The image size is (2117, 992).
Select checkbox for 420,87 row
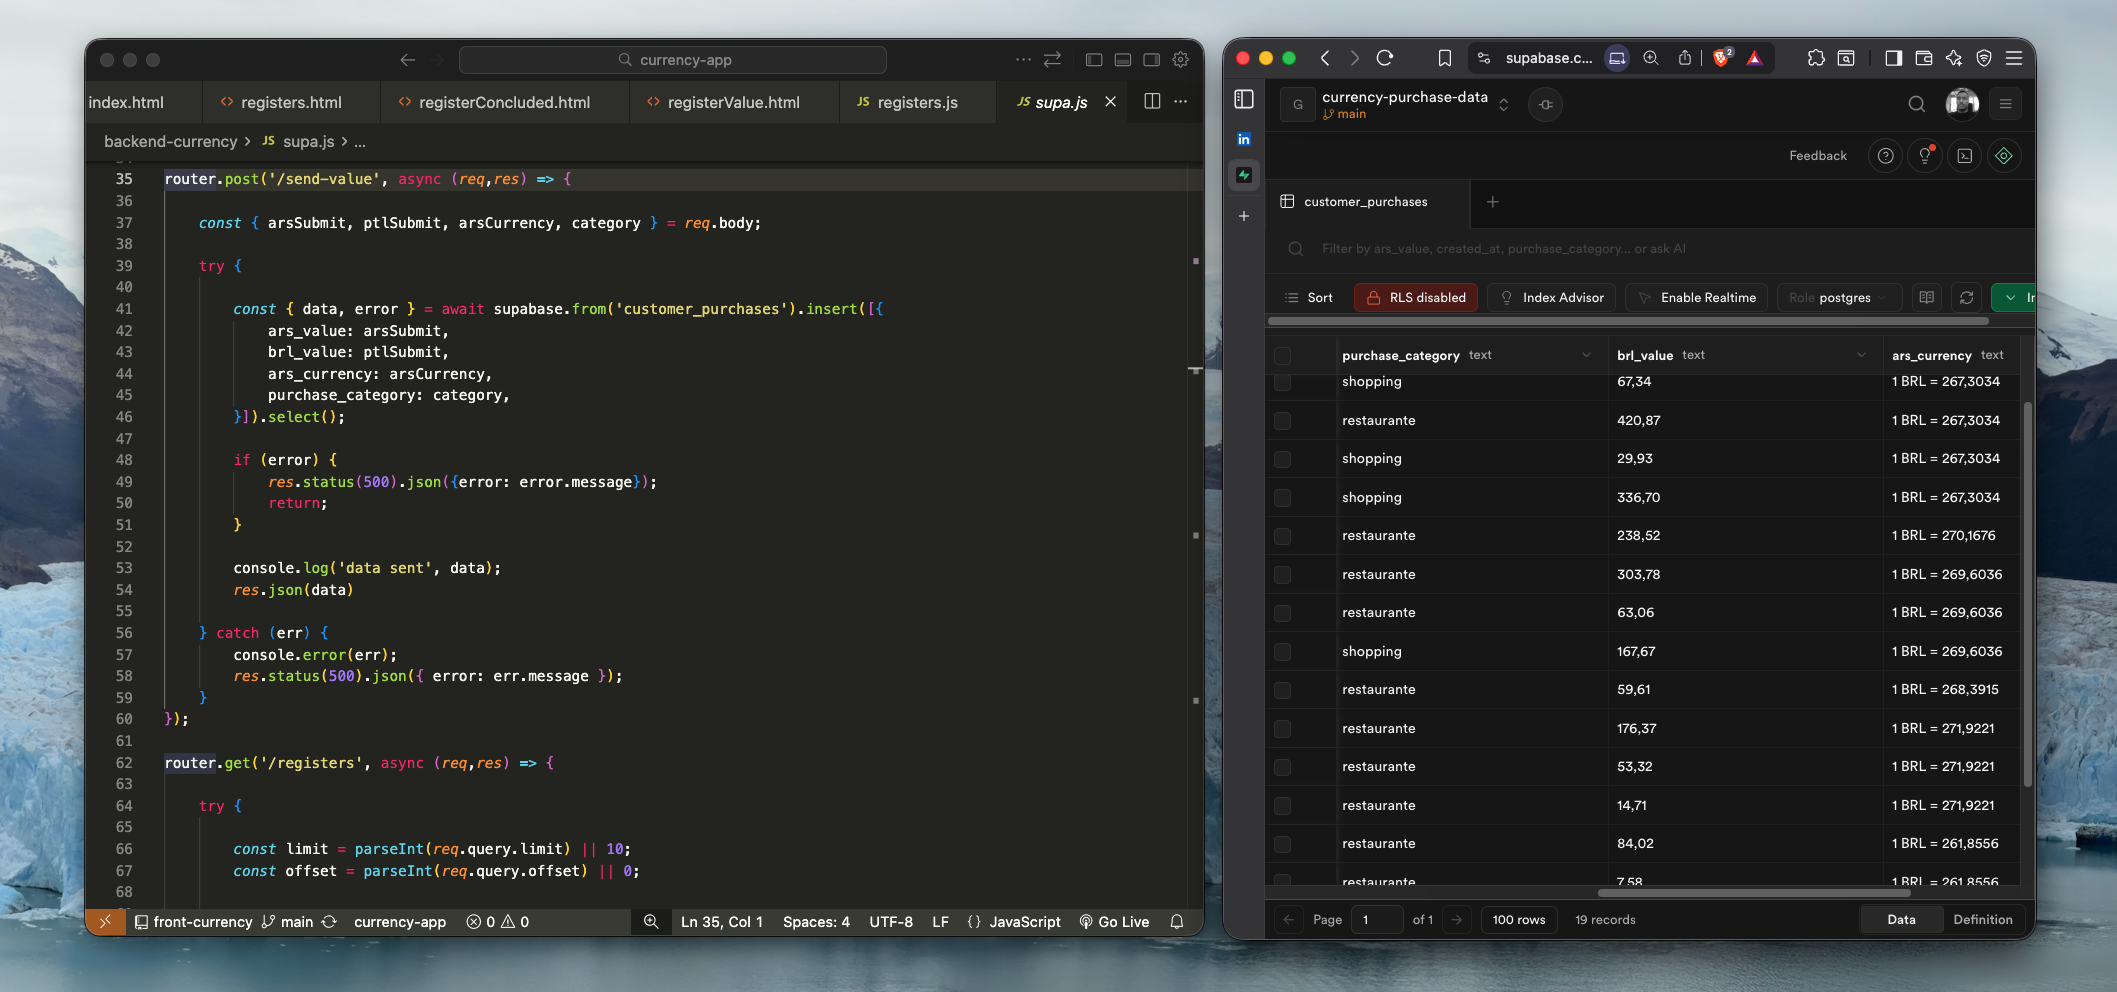[x=1282, y=421]
